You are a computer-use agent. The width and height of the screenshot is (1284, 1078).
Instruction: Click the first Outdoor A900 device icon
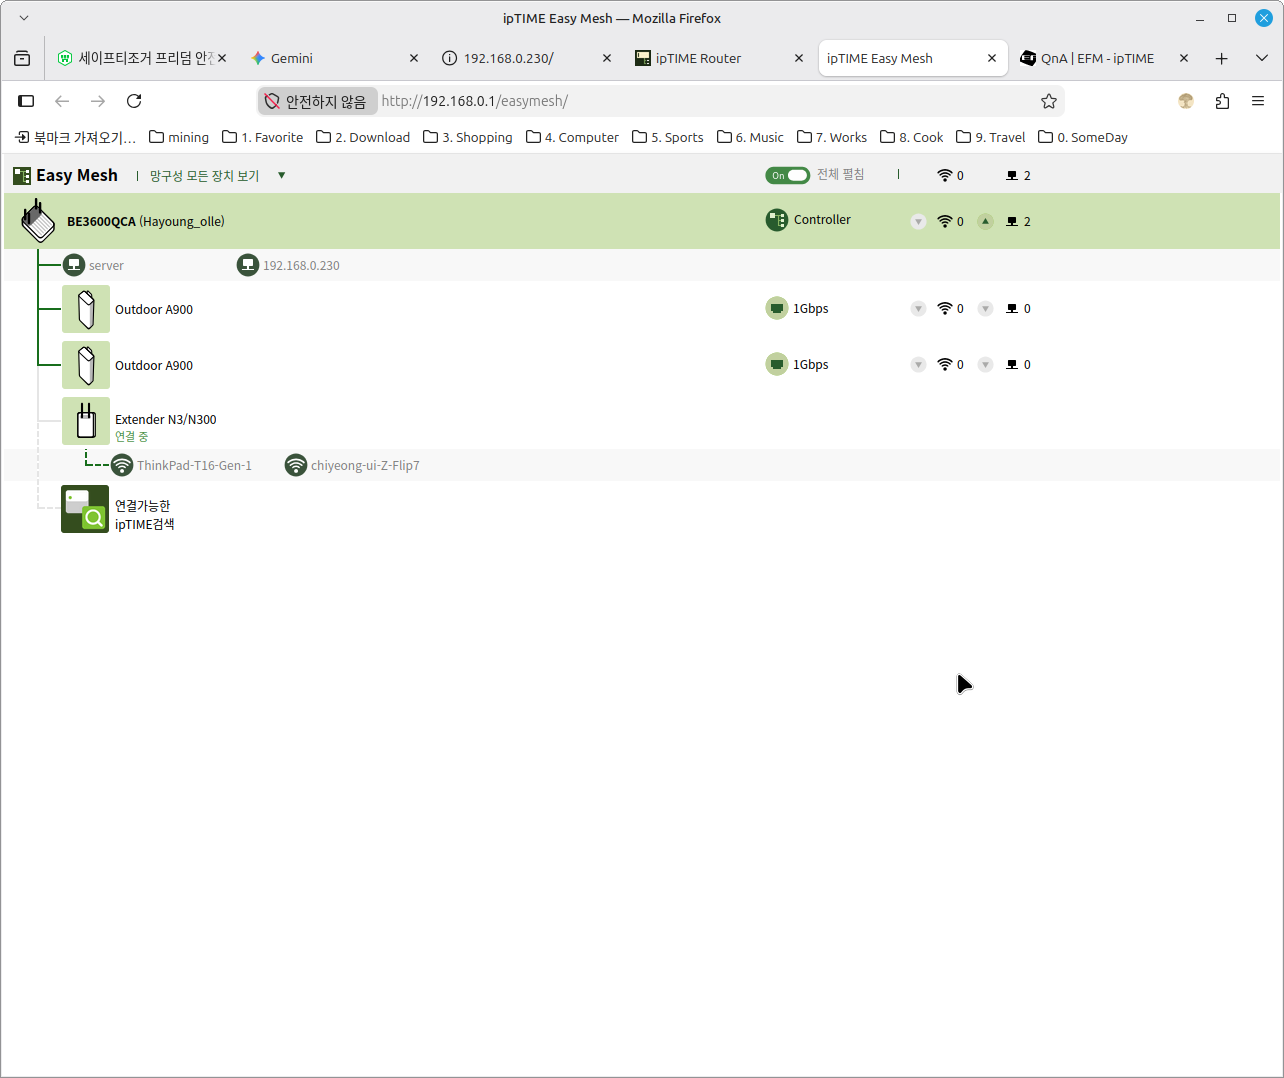[x=86, y=309]
